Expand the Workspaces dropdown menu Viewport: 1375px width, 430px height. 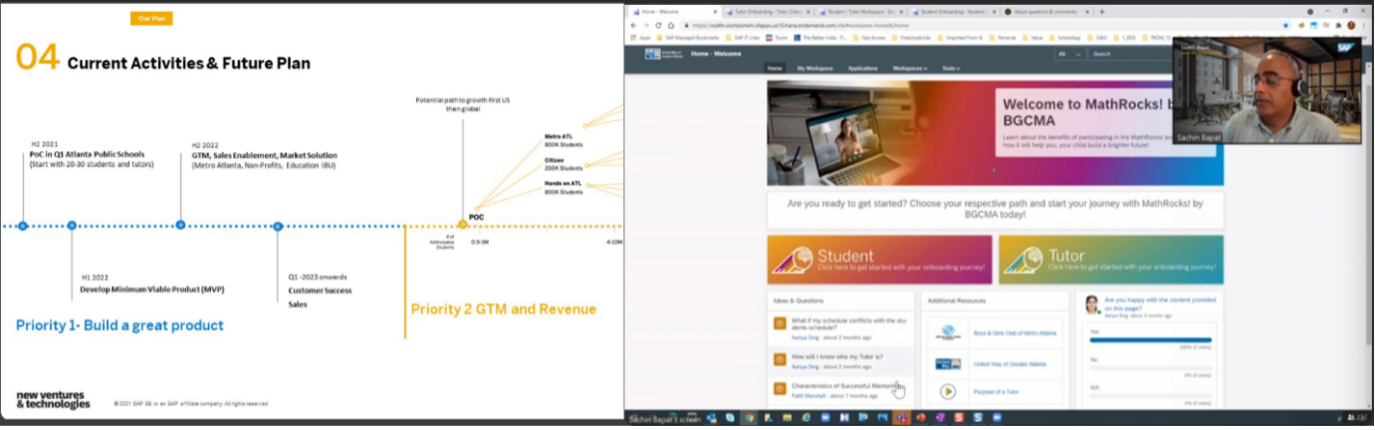coord(911,68)
